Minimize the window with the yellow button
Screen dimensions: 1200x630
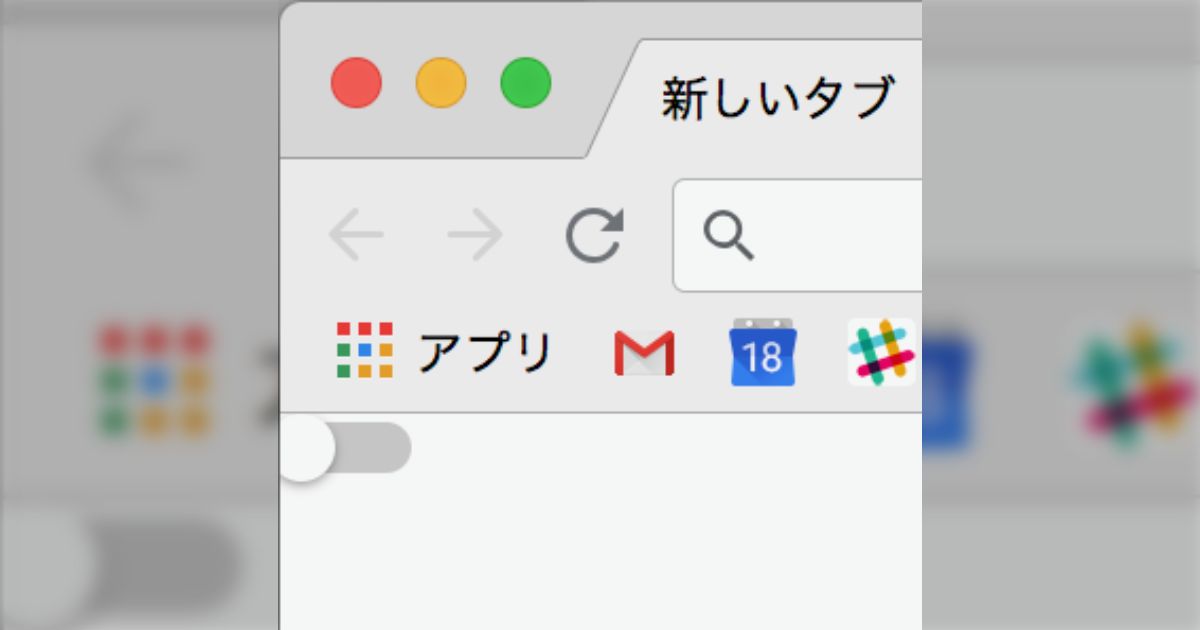click(x=441, y=82)
